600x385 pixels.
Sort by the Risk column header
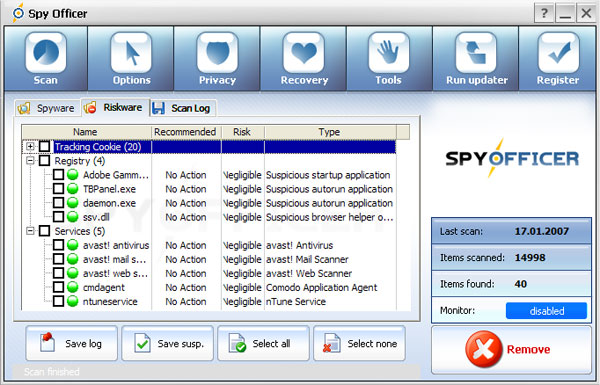click(x=243, y=132)
